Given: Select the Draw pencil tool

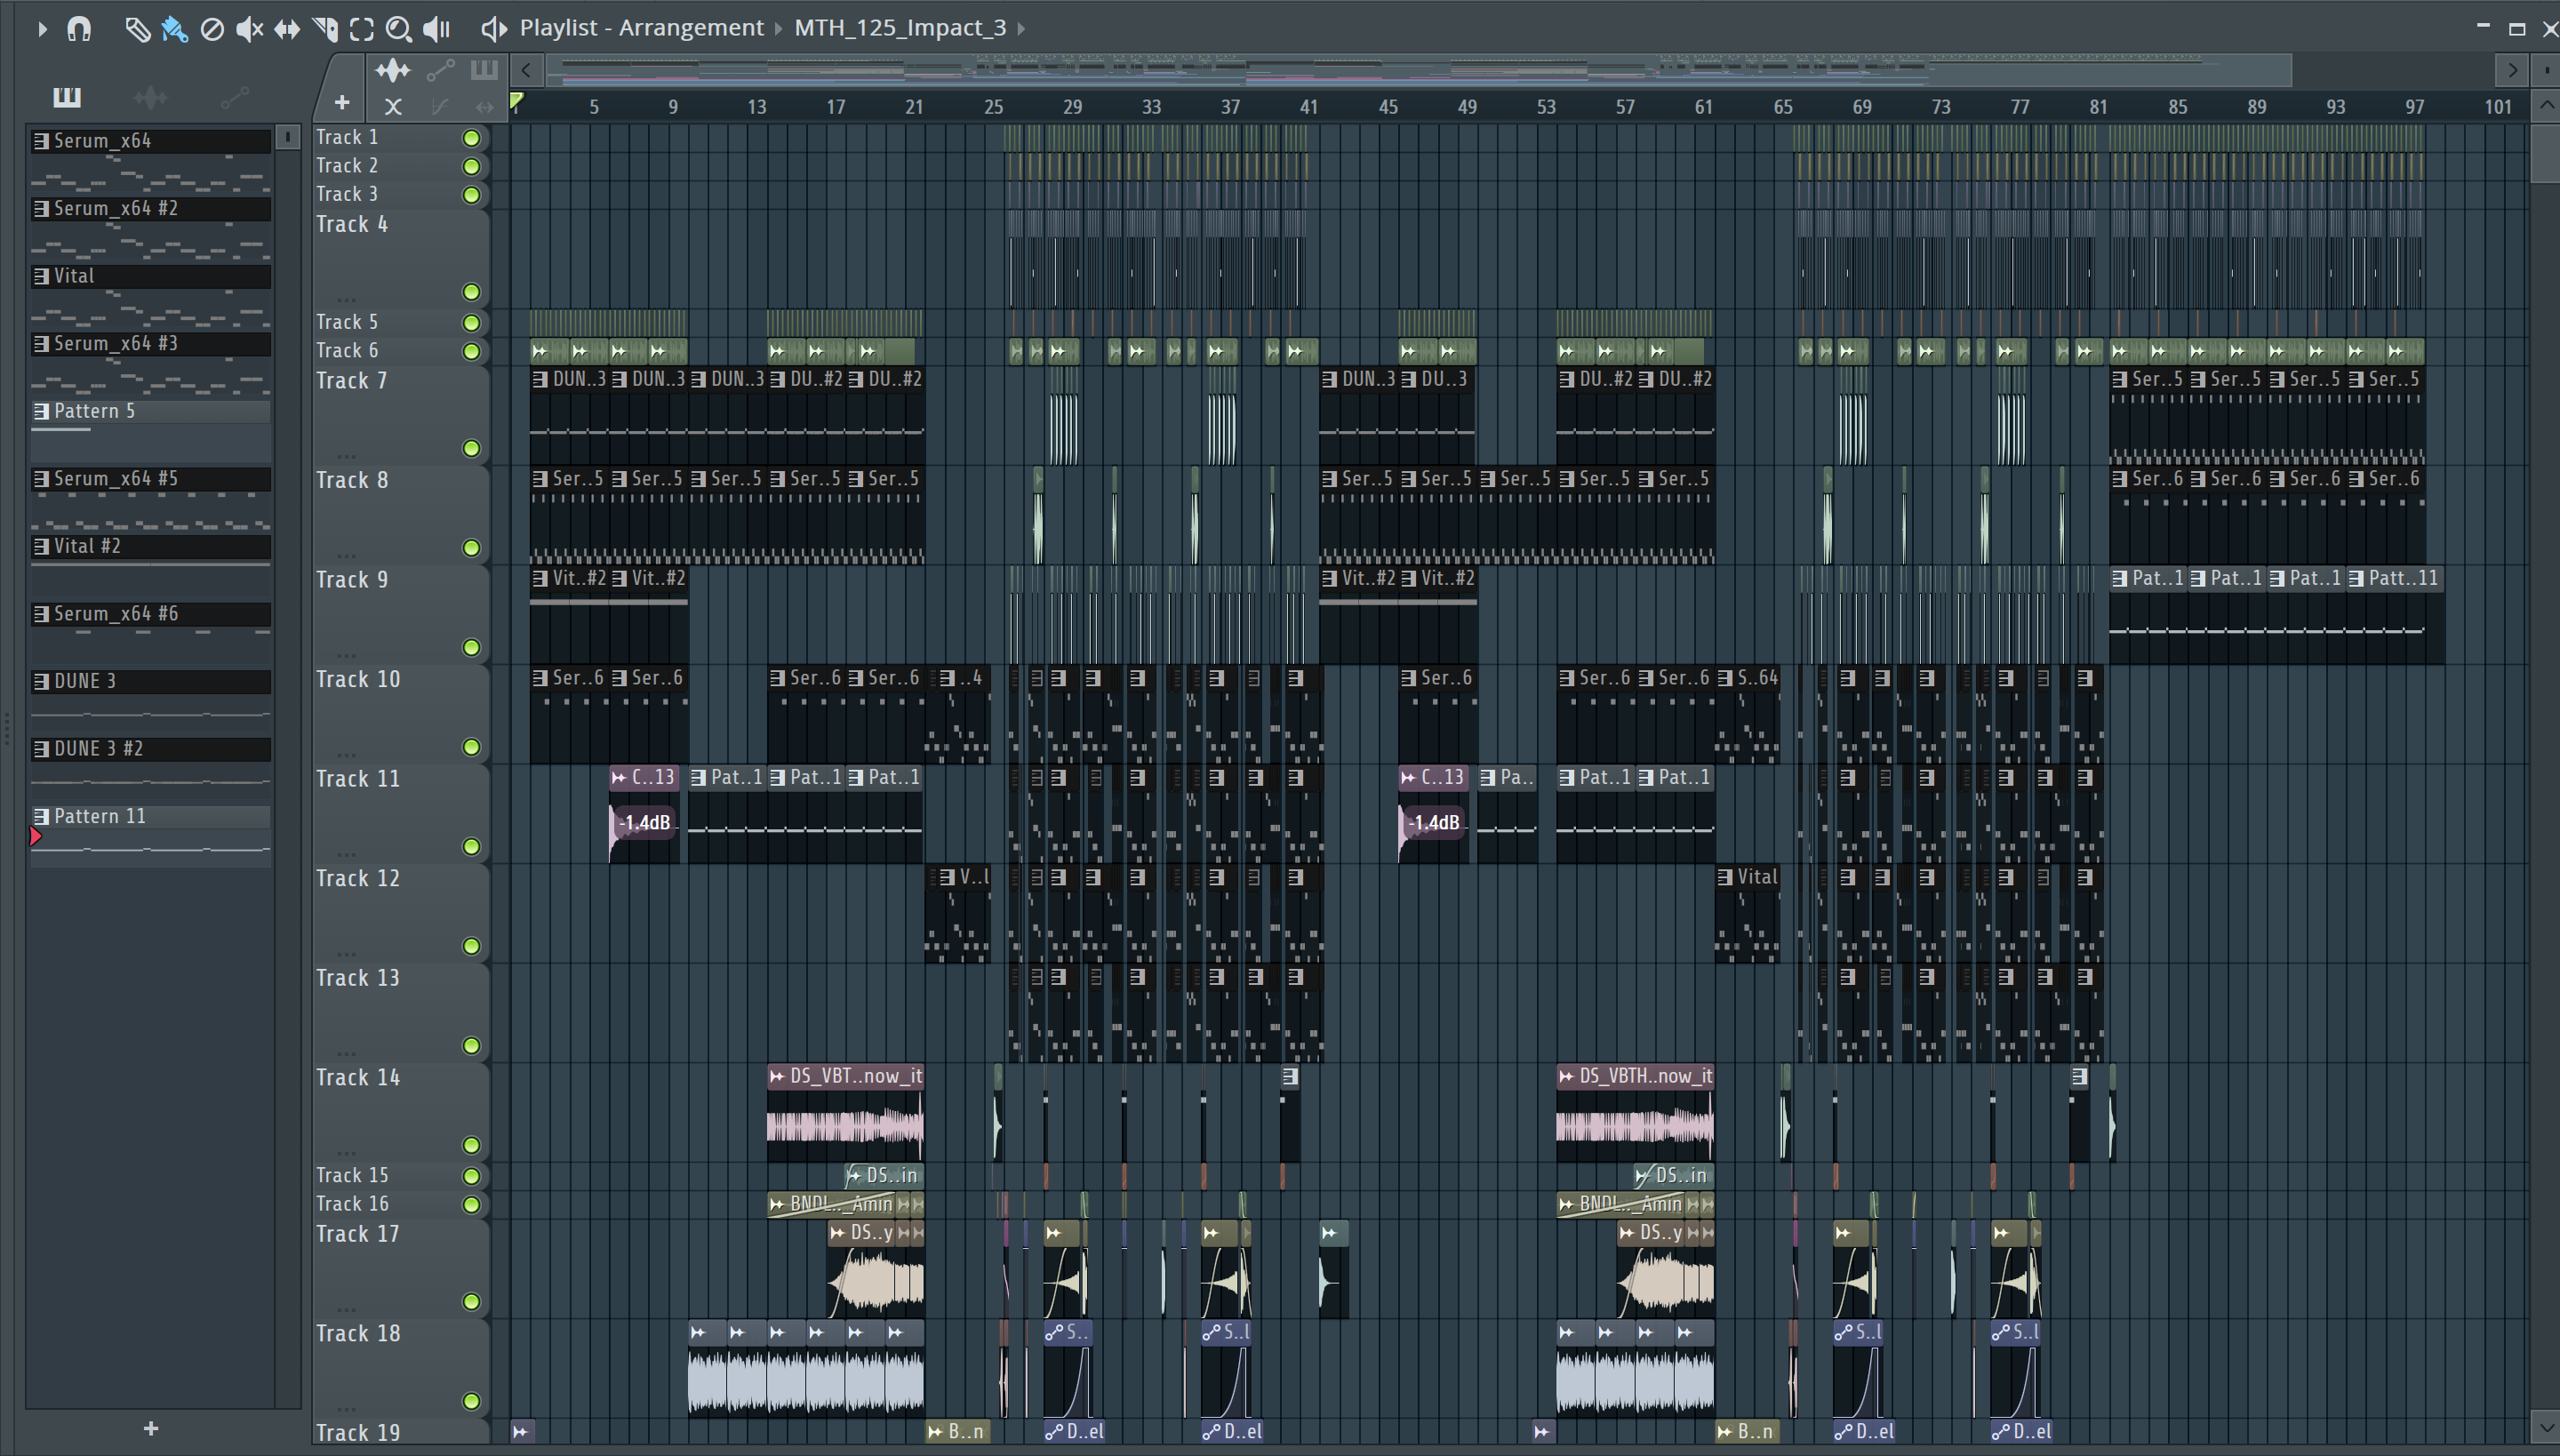Looking at the screenshot, I should [137, 29].
